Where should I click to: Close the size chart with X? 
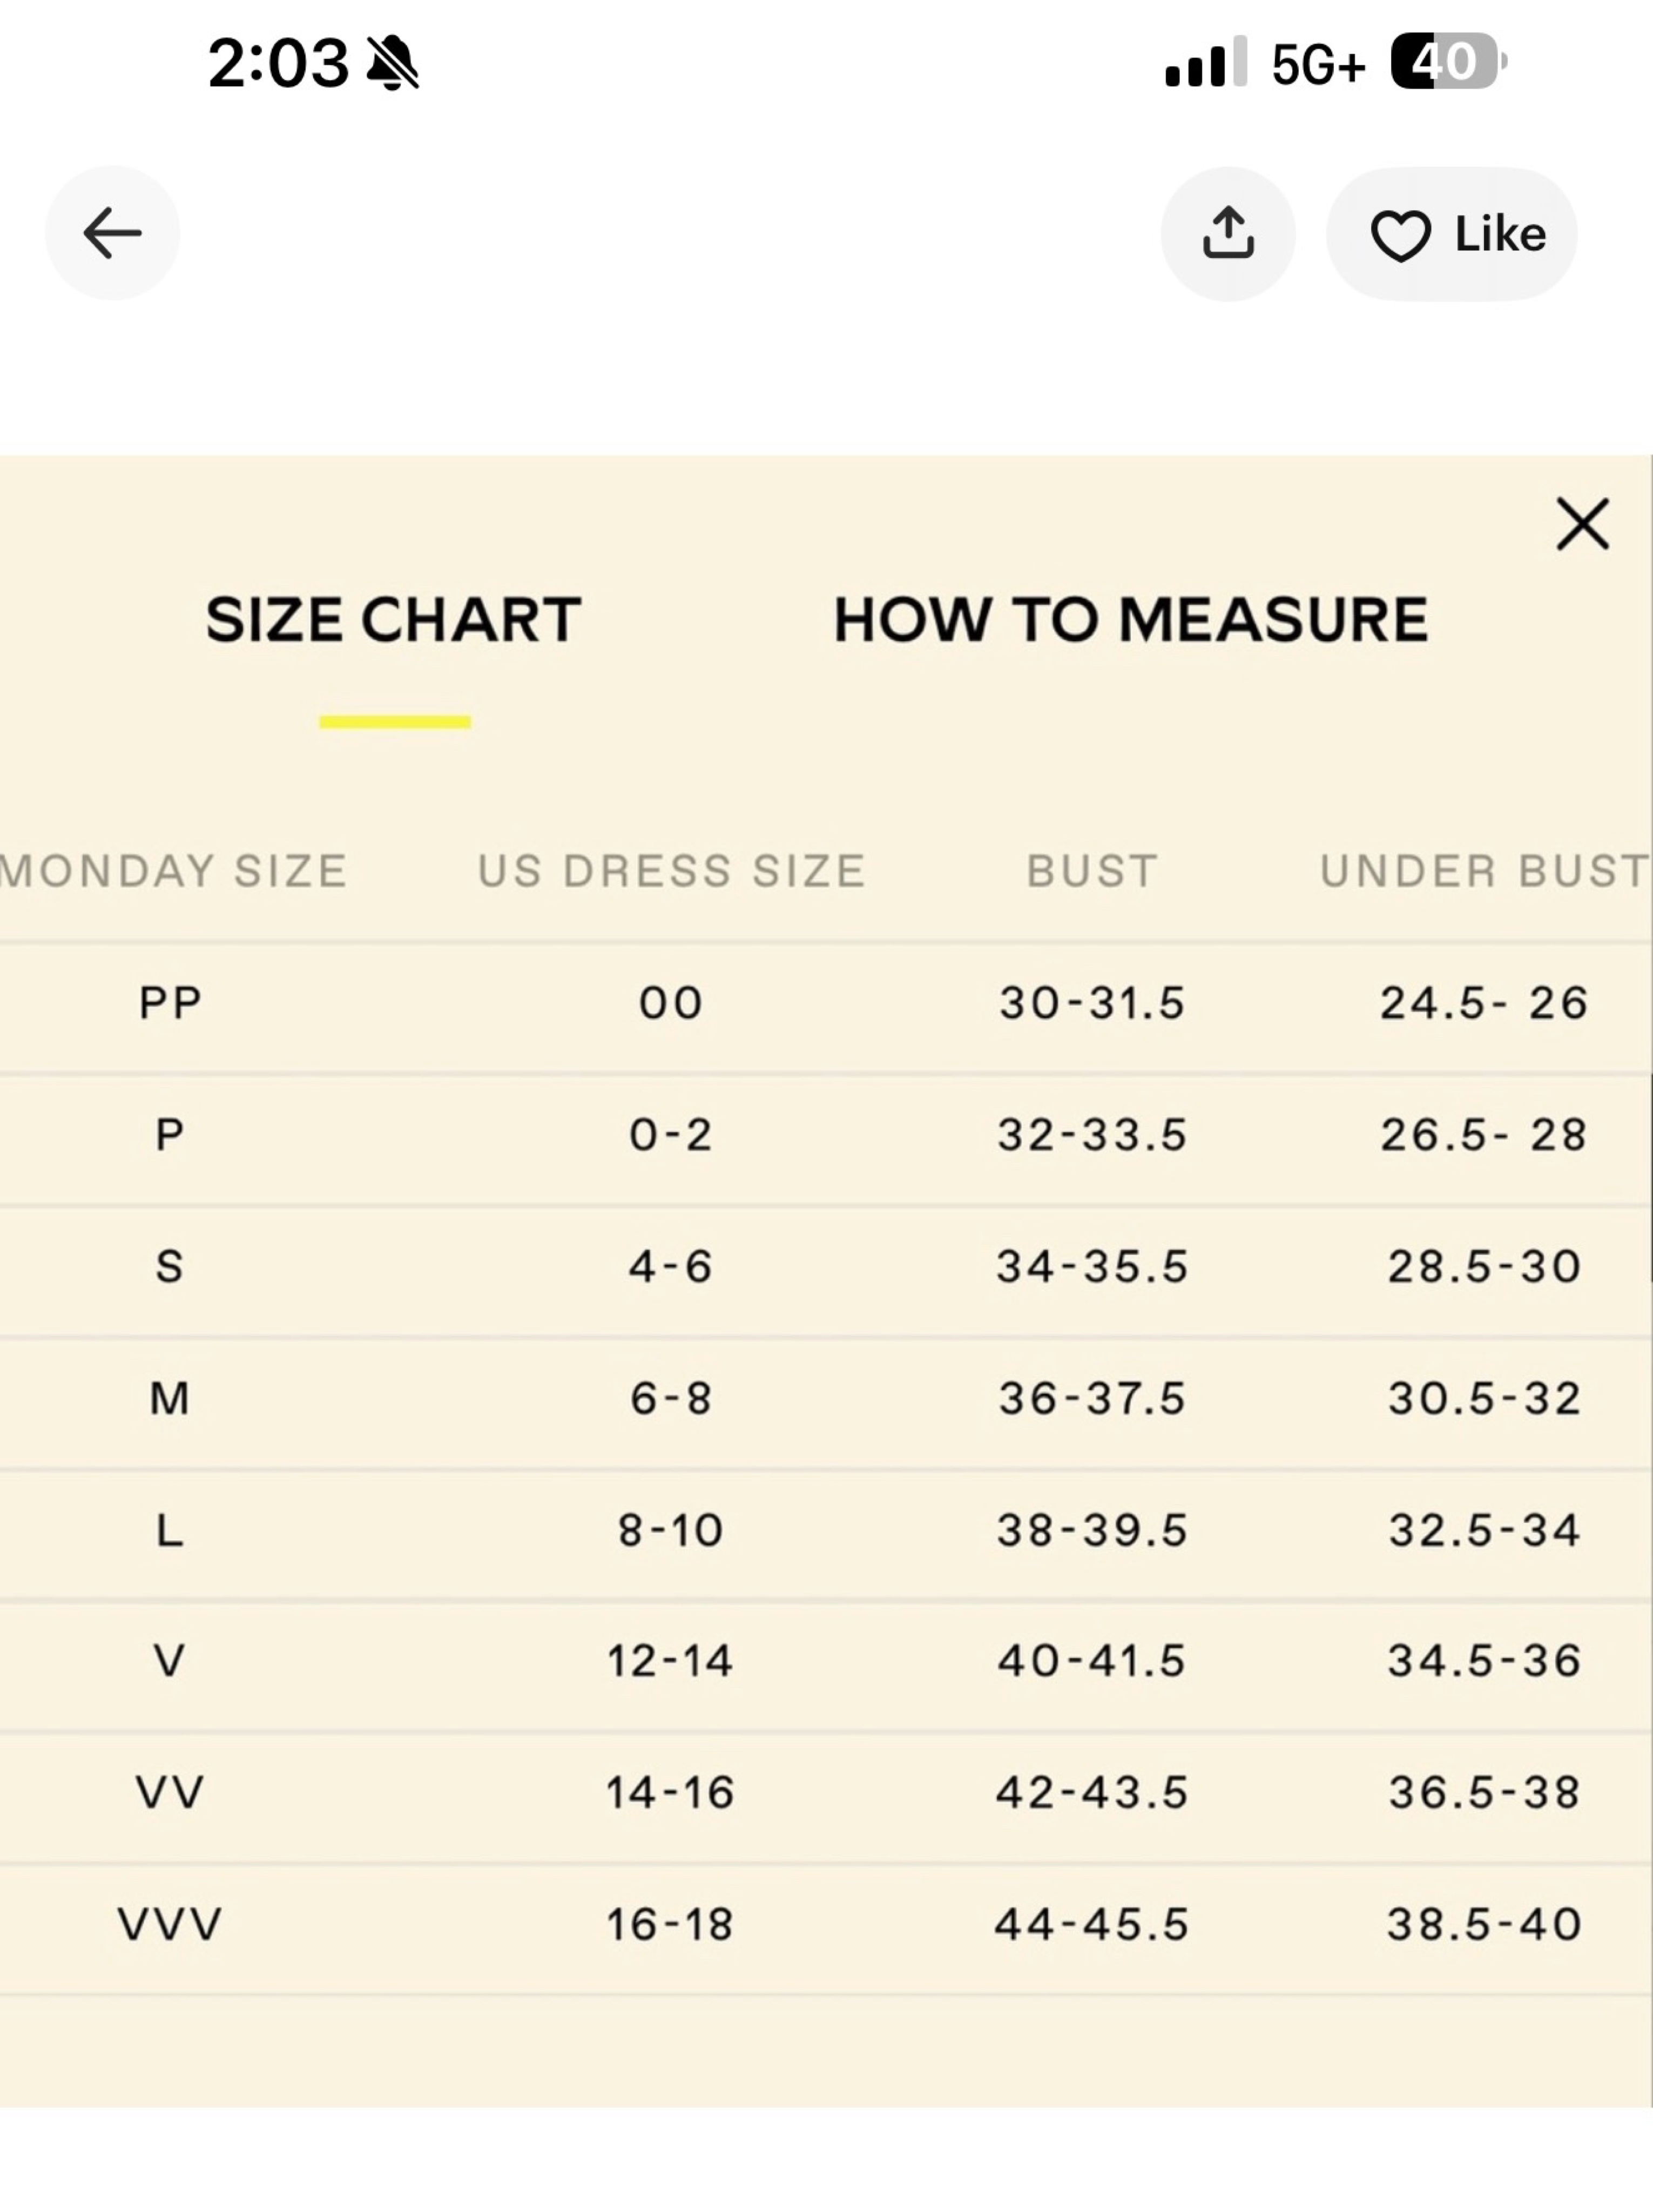1583,524
